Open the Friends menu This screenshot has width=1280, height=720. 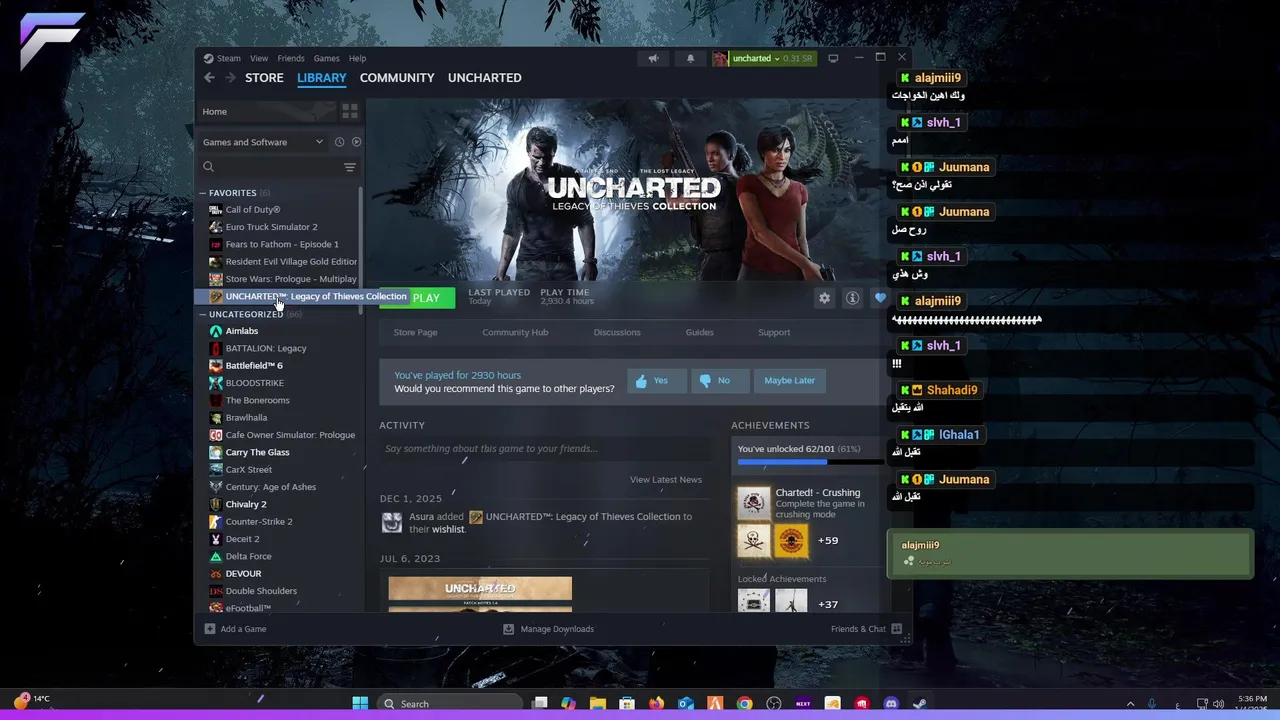pyautogui.click(x=291, y=58)
